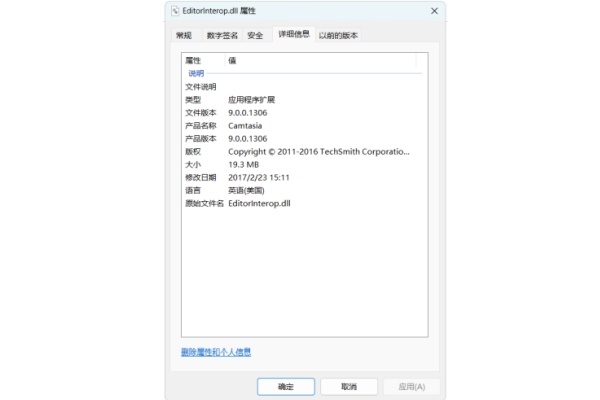The height and width of the screenshot is (400, 600).
Task: Select the 安全 tab
Action: 255,35
